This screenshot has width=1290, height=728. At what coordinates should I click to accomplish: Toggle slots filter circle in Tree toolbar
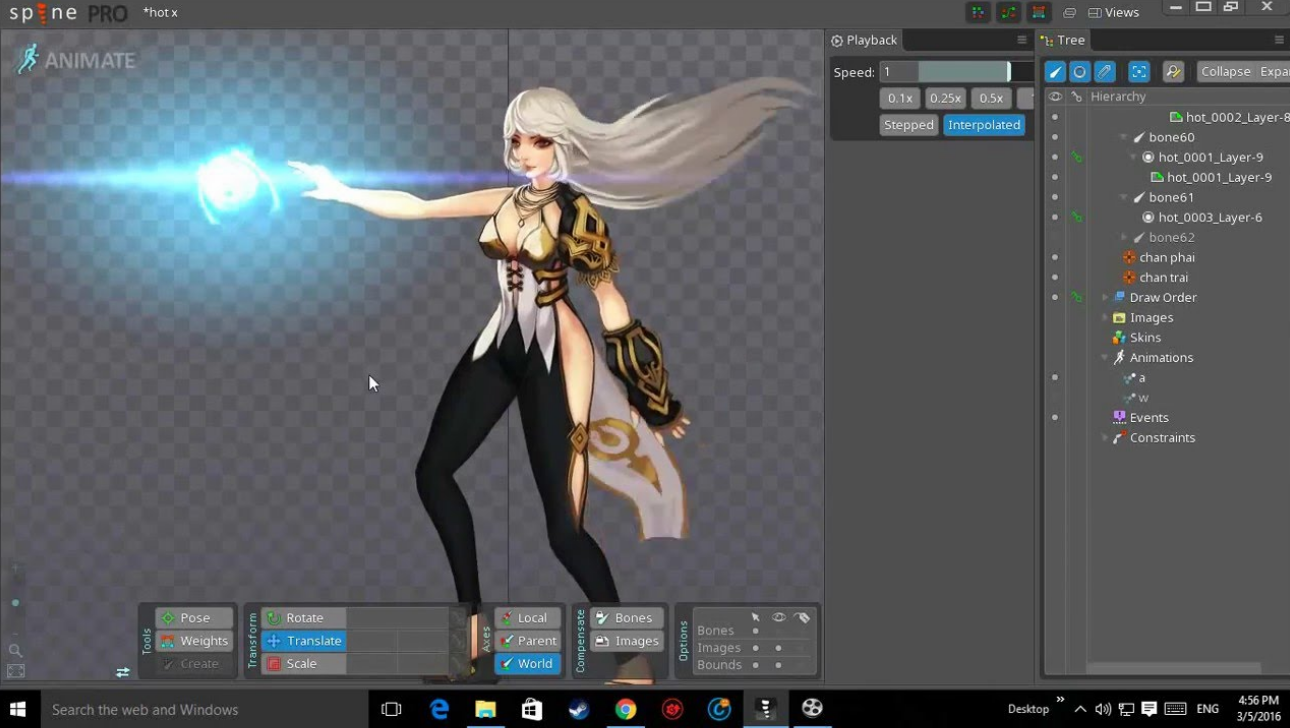(1080, 72)
